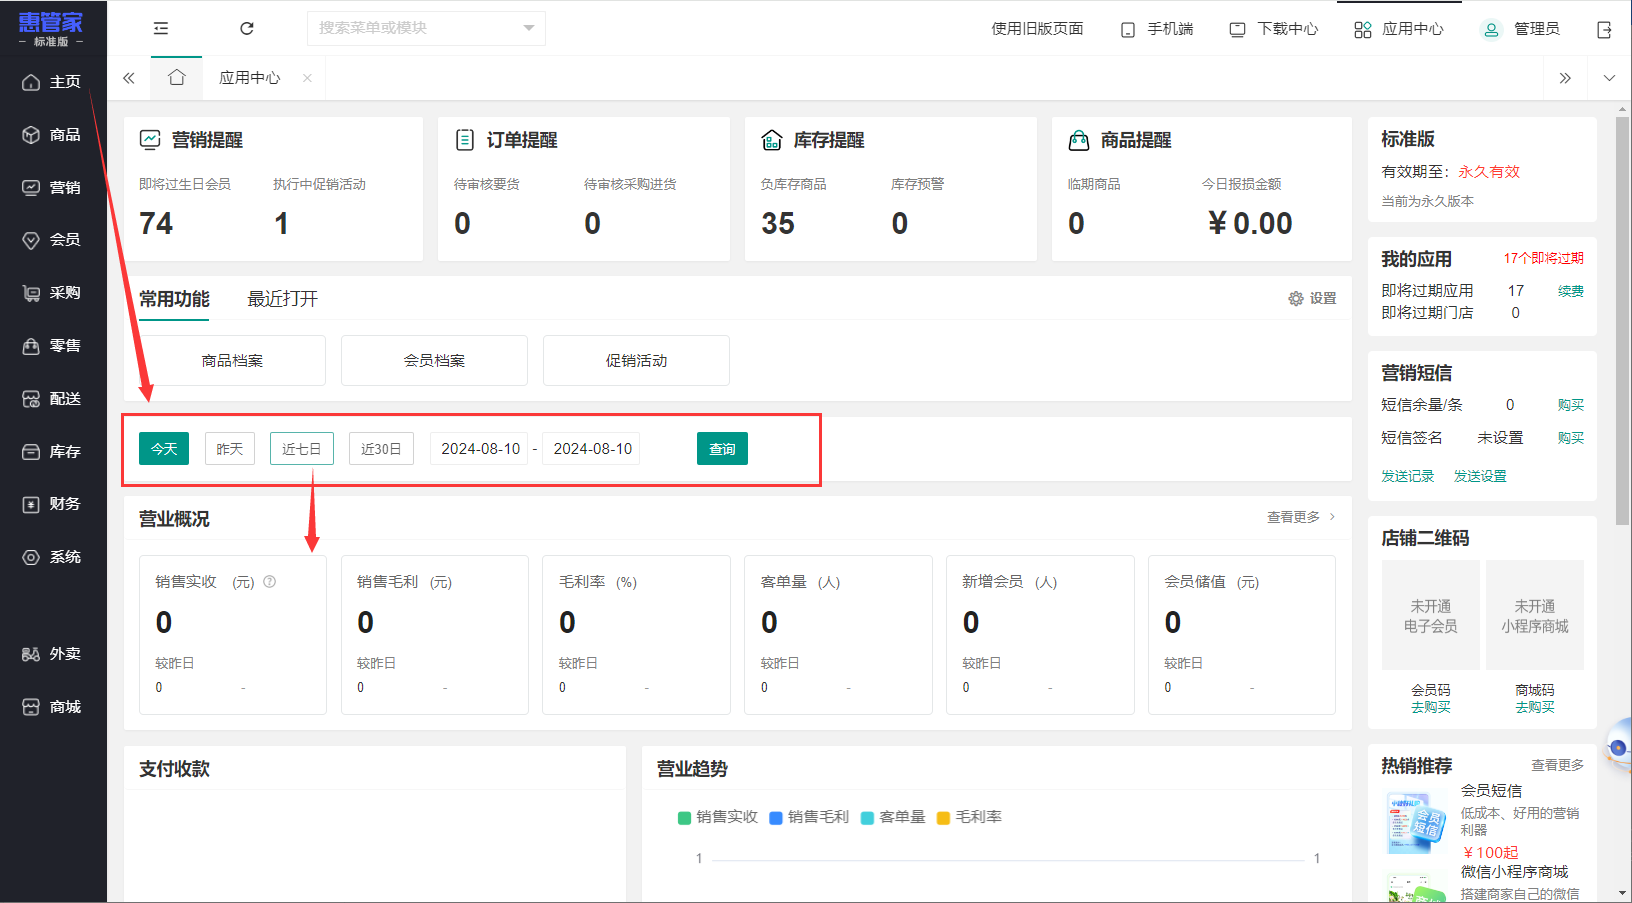1632x903 pixels.
Task: Expand the tab list chevron dropdown
Action: (1609, 78)
